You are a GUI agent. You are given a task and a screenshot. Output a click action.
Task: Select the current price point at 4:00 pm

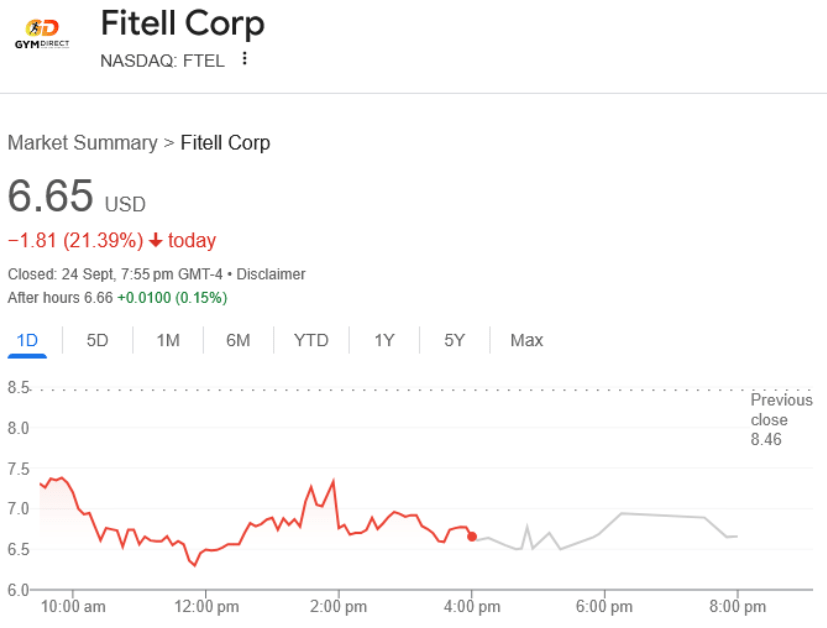(471, 536)
